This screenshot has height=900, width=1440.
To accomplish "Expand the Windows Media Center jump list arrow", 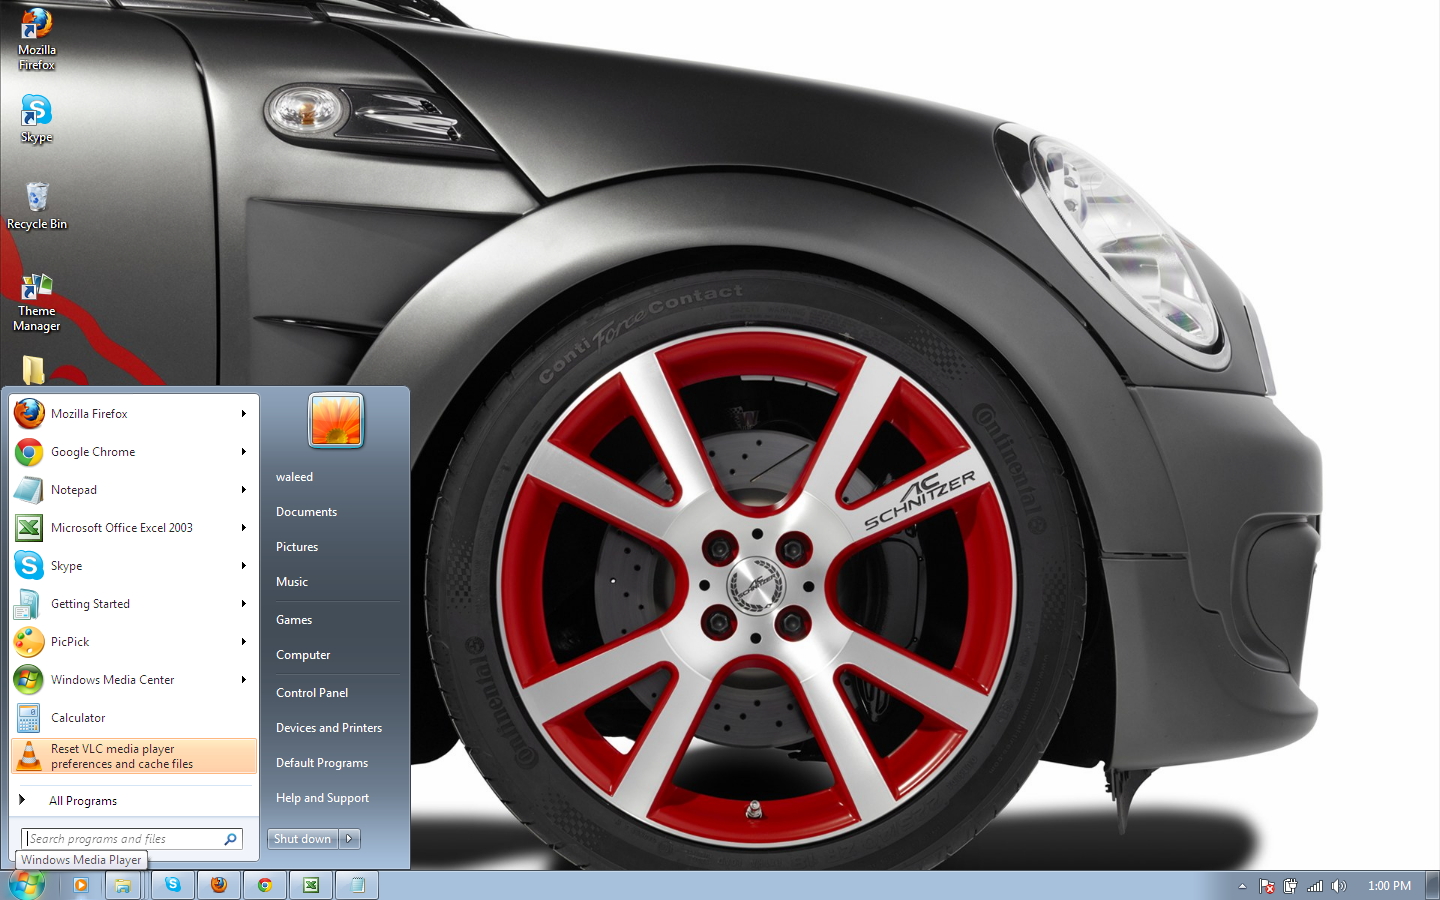I will pyautogui.click(x=243, y=680).
